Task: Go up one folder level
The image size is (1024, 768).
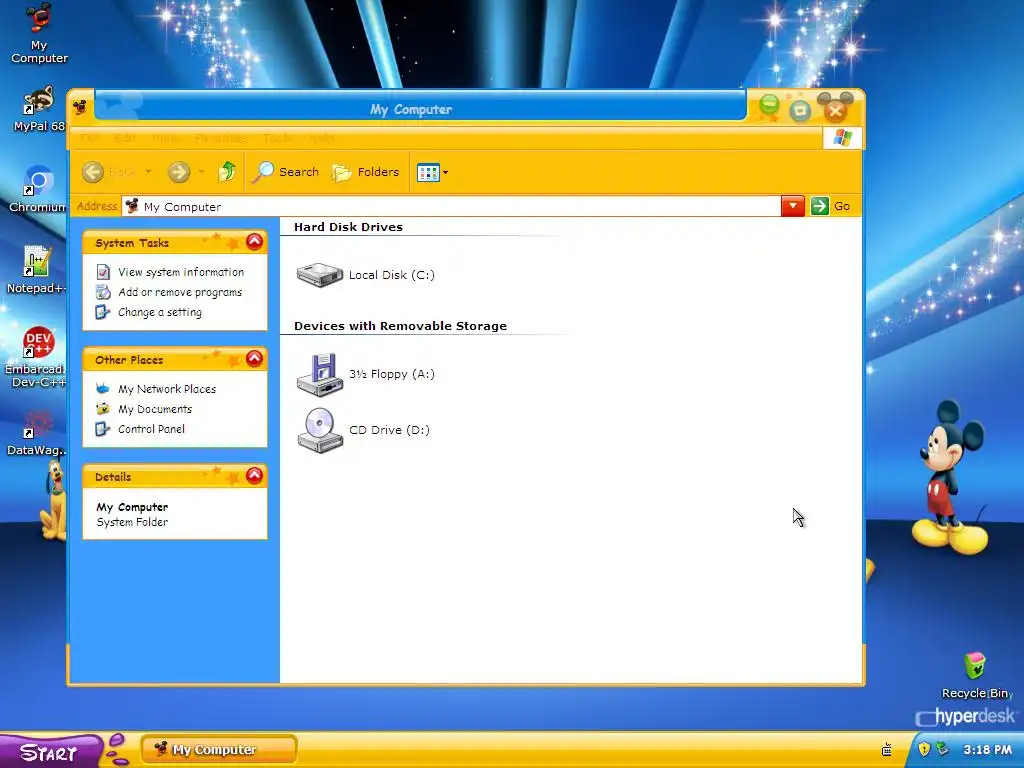Action: click(x=227, y=172)
